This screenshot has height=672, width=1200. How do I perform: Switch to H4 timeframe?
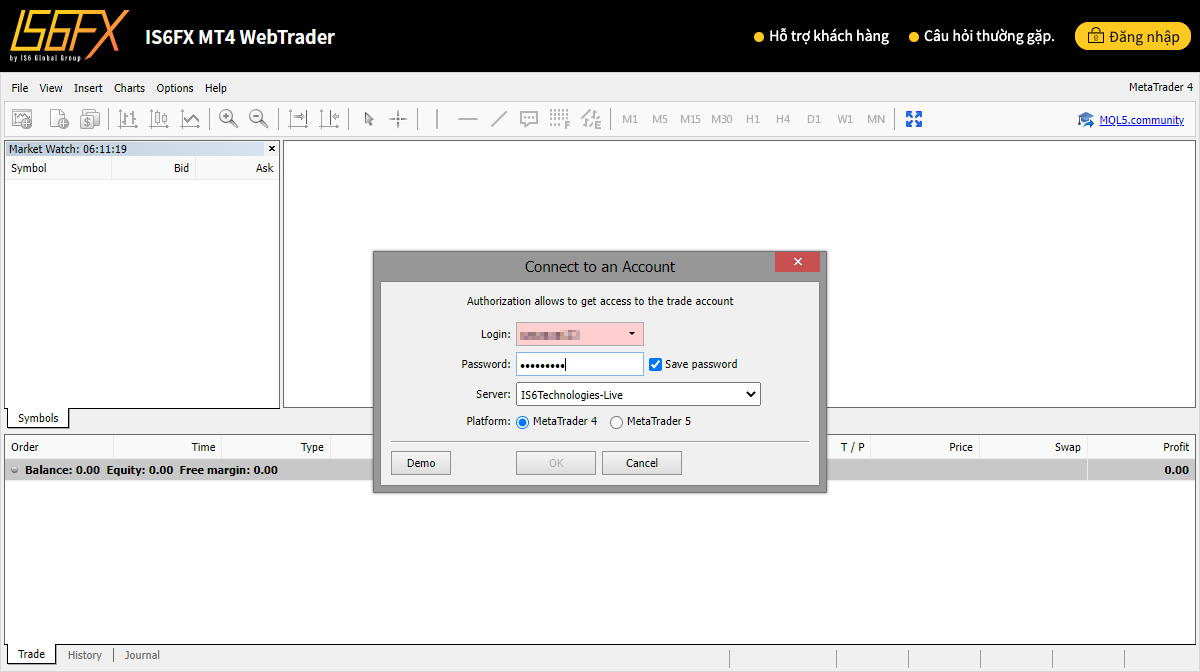[783, 119]
